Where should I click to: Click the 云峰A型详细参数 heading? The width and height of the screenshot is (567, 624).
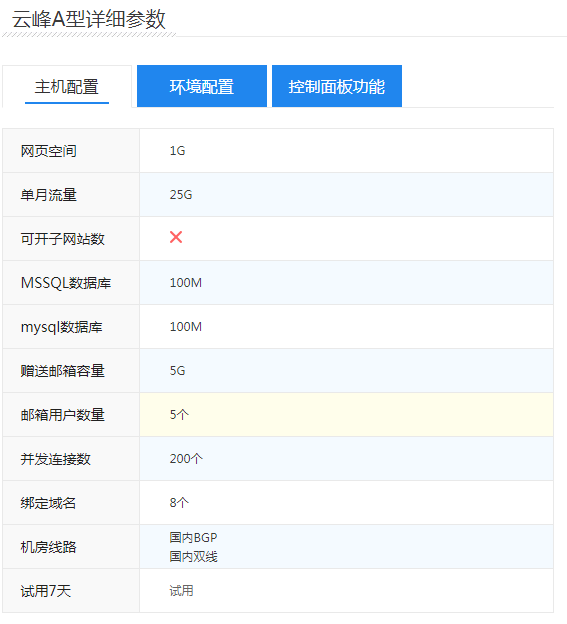pos(89,19)
